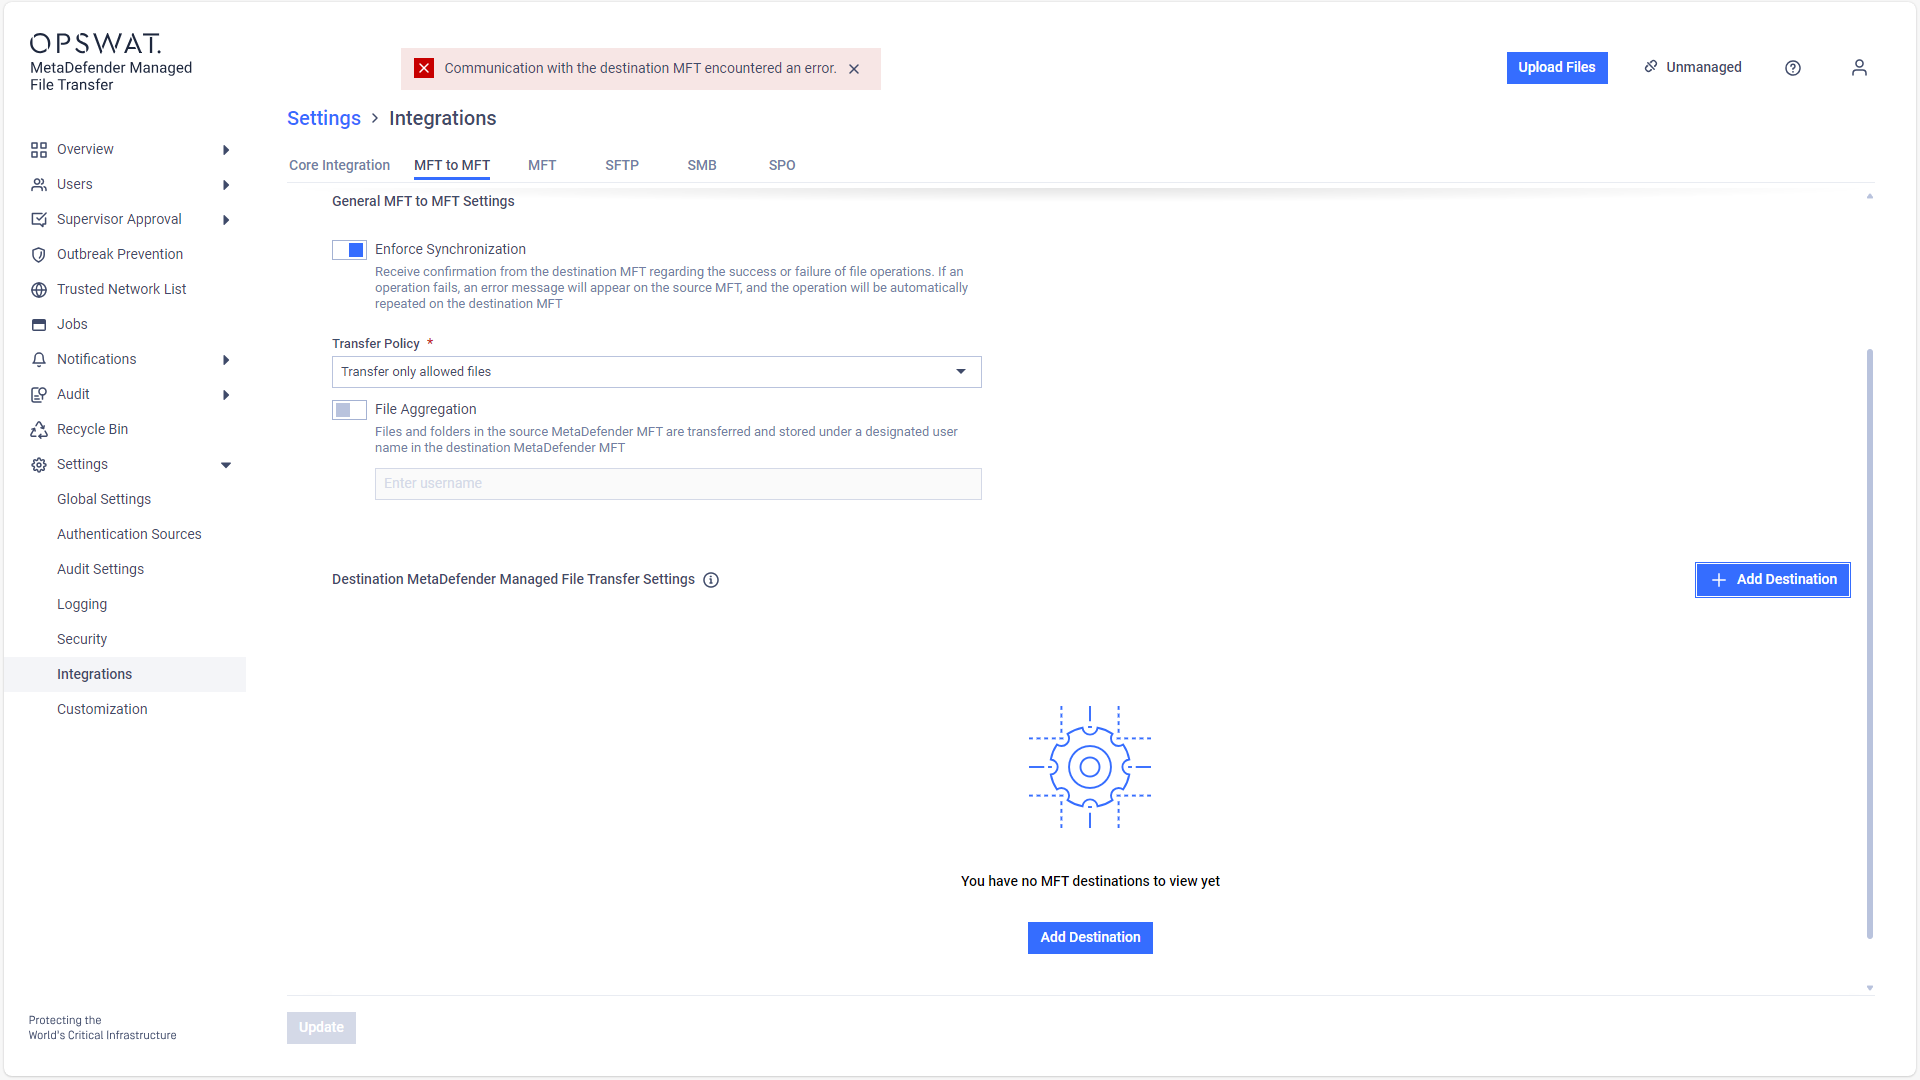
Task: Open Security in sidebar
Action: (x=82, y=640)
